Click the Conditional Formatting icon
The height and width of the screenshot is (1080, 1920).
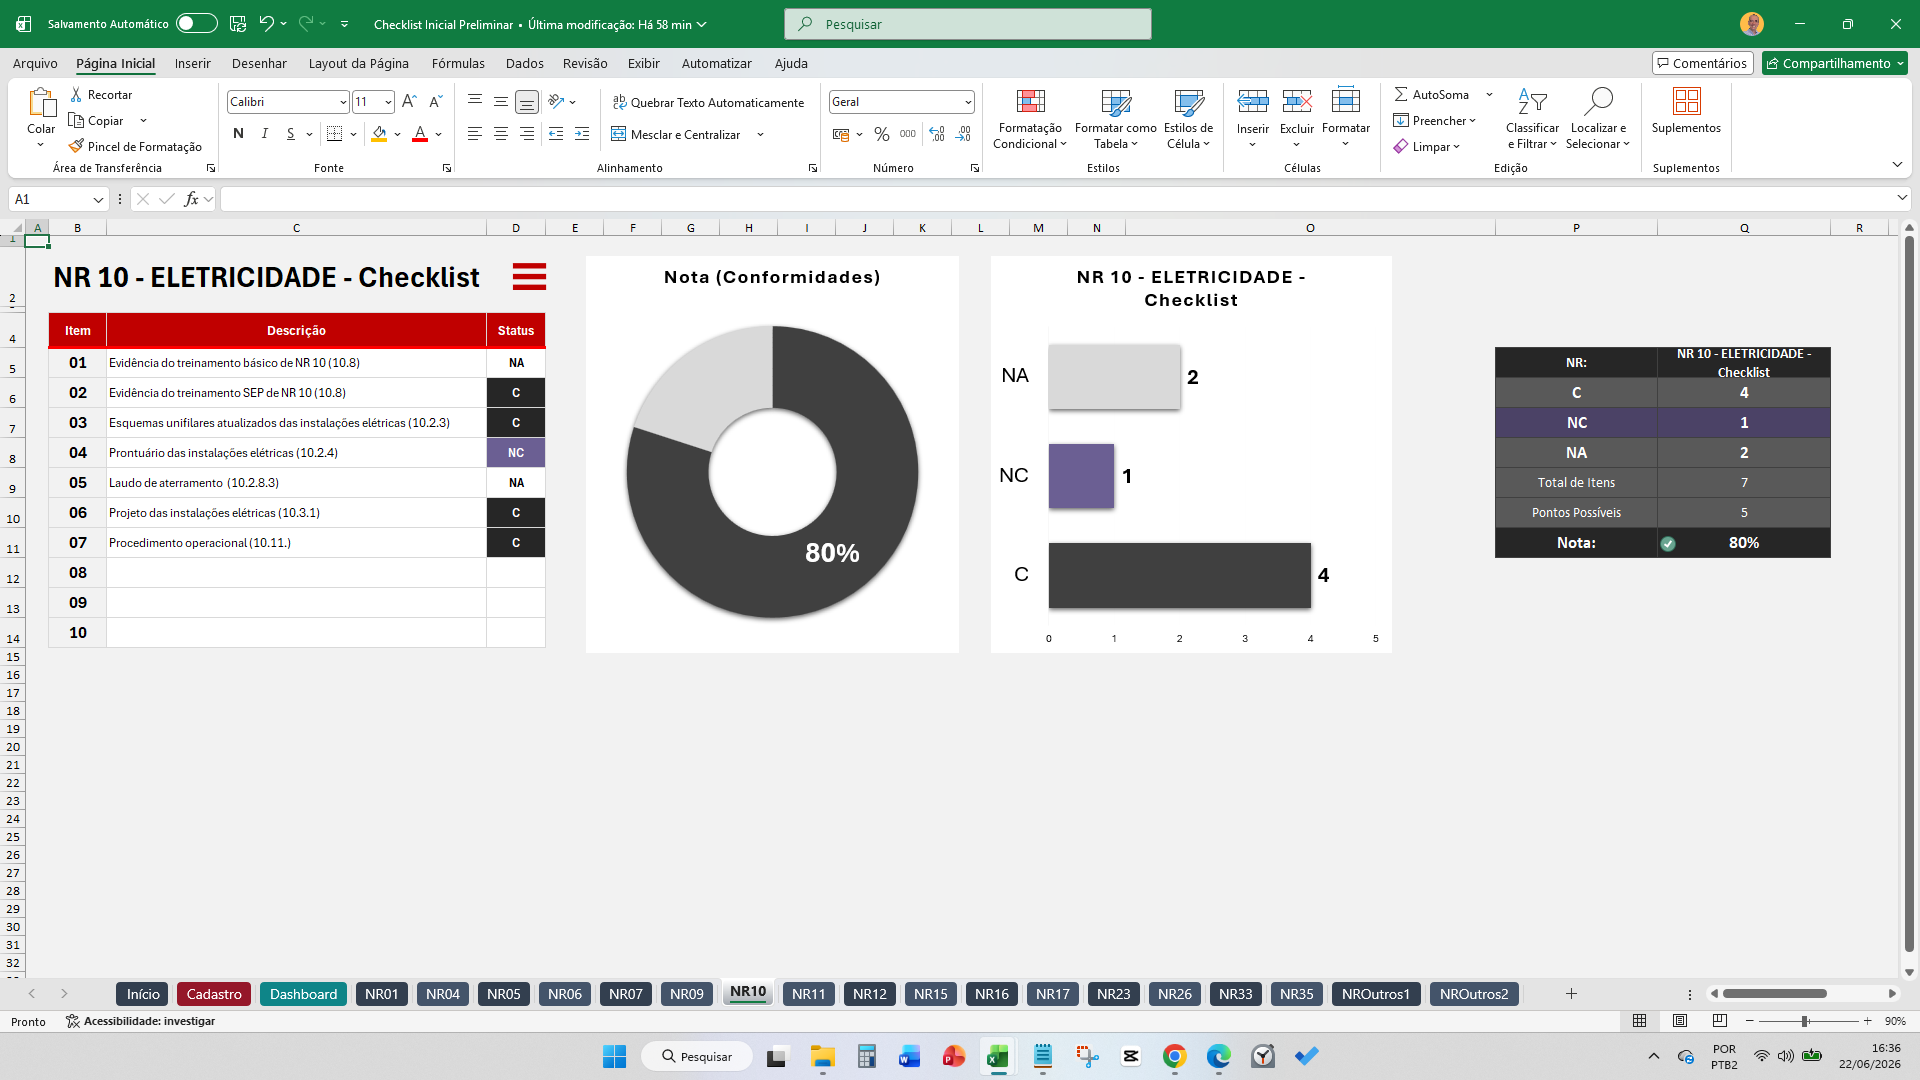pyautogui.click(x=1030, y=102)
